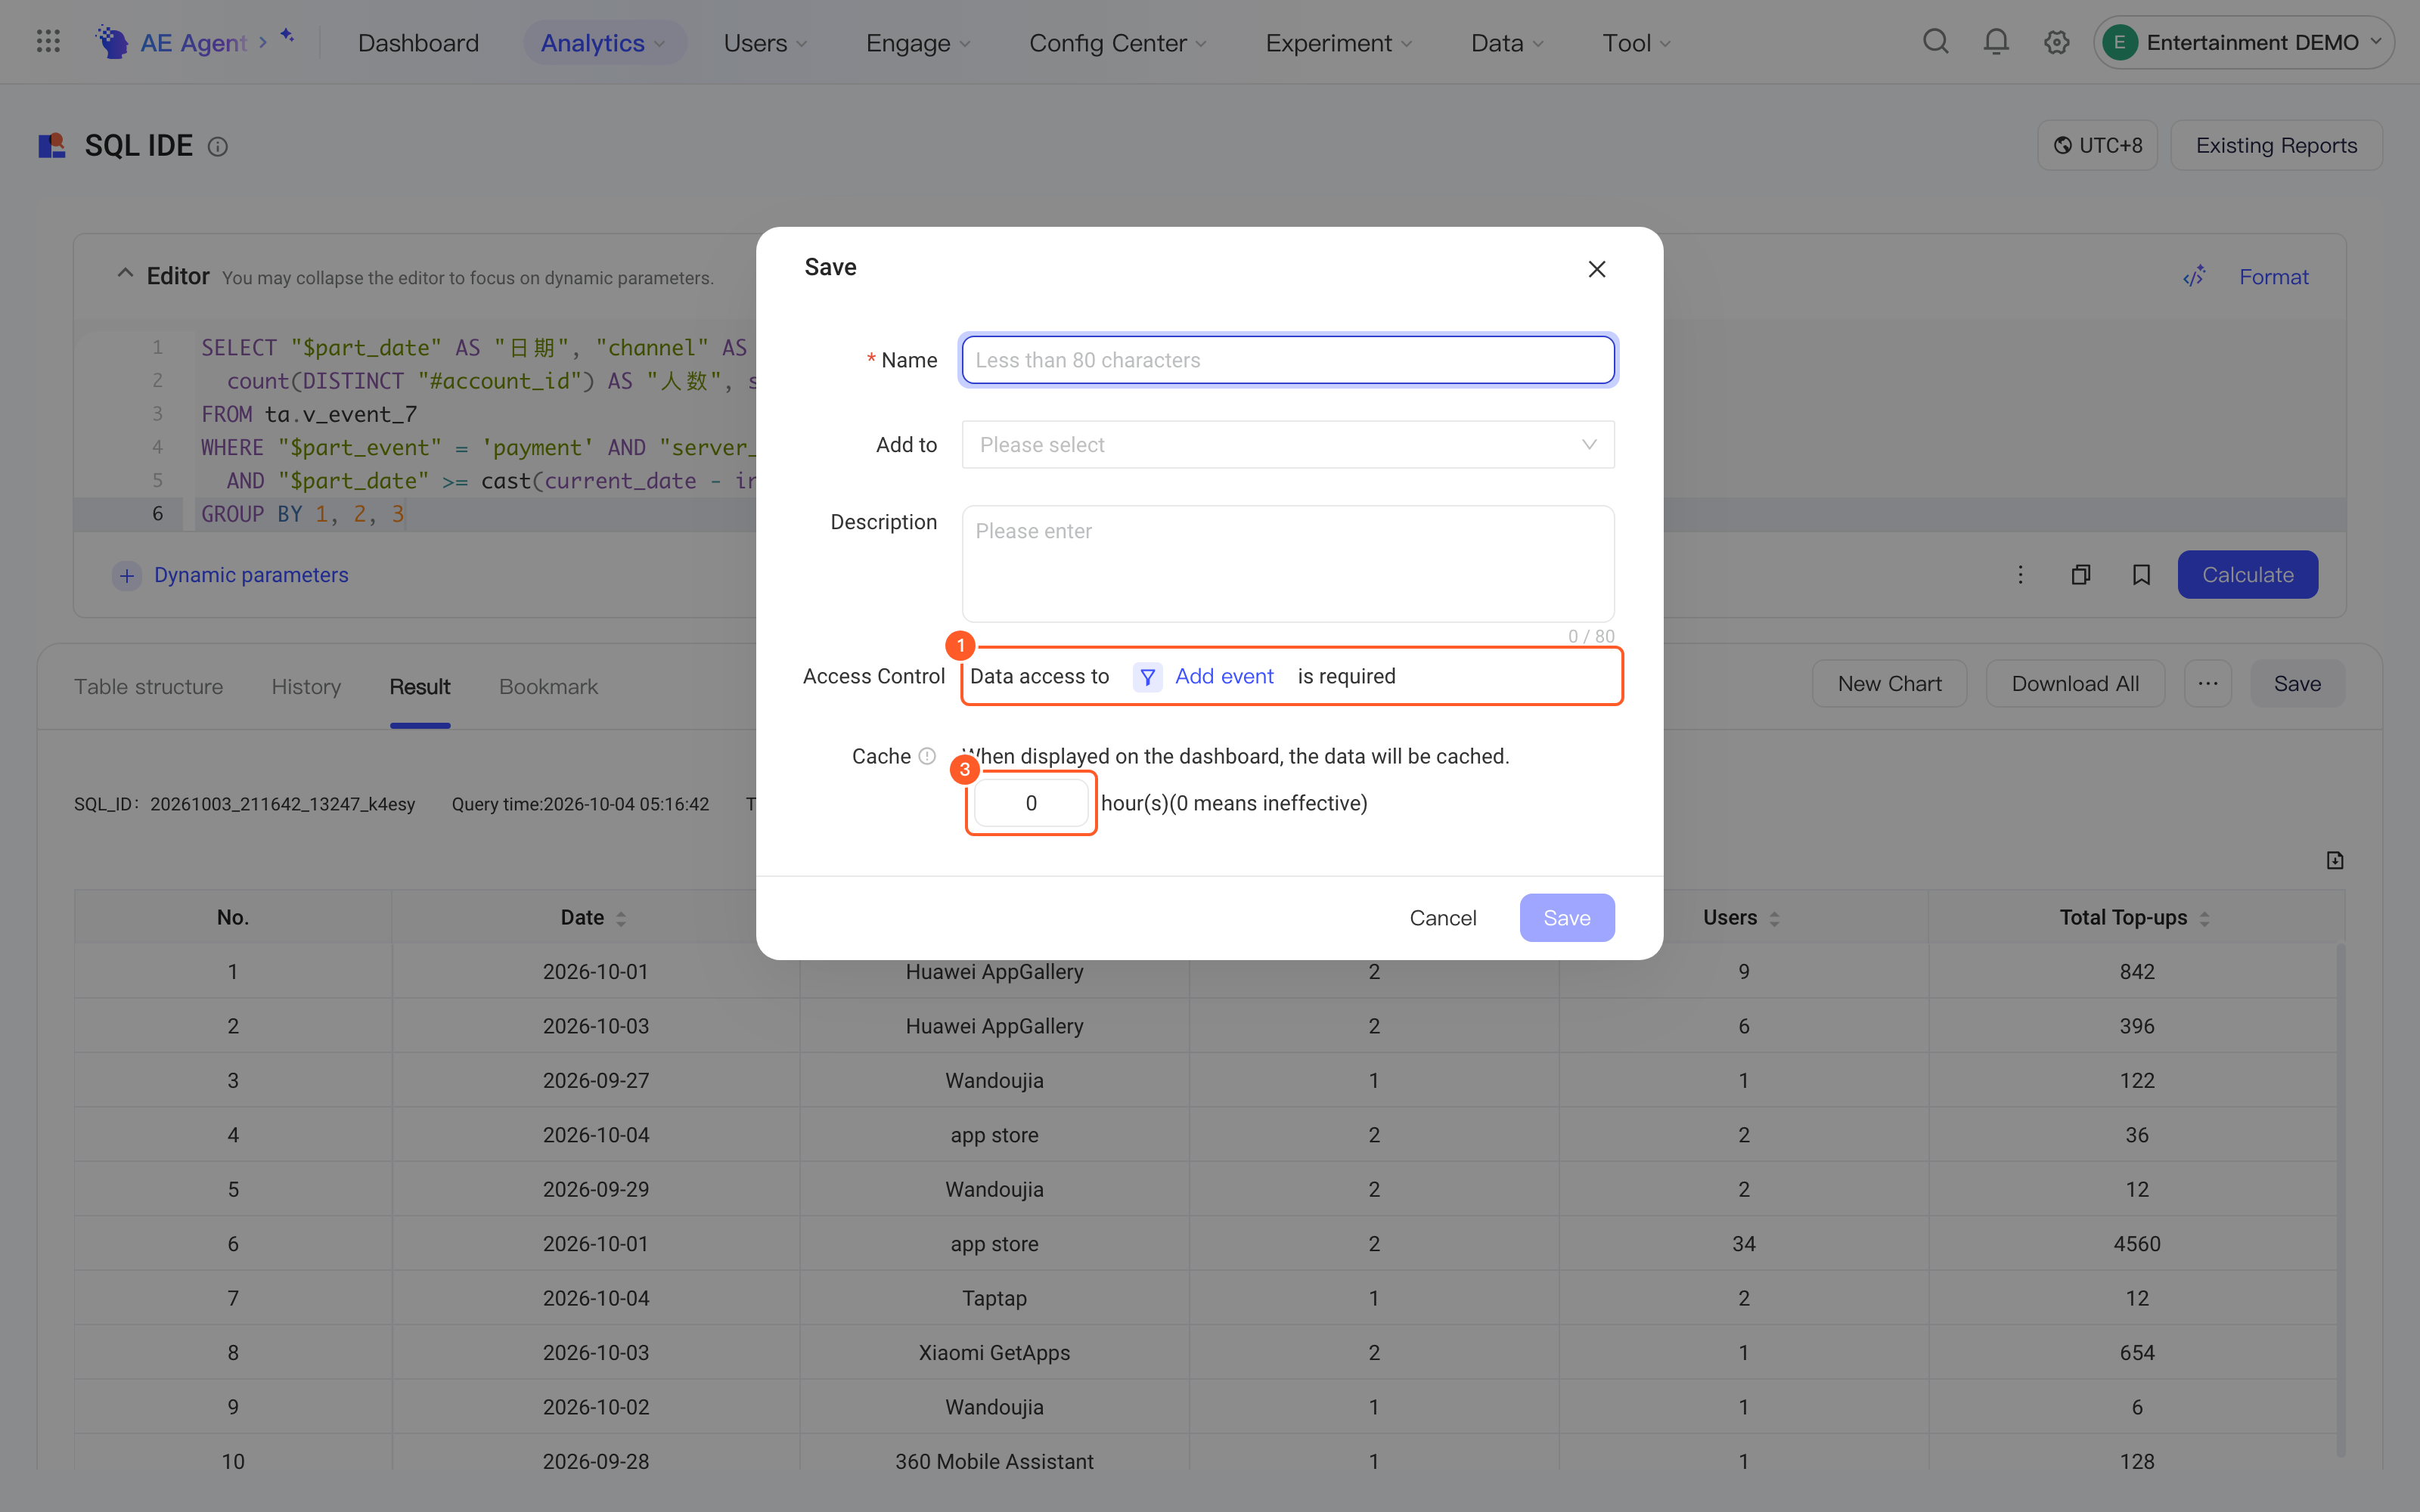Click the Name input field

tap(1288, 360)
